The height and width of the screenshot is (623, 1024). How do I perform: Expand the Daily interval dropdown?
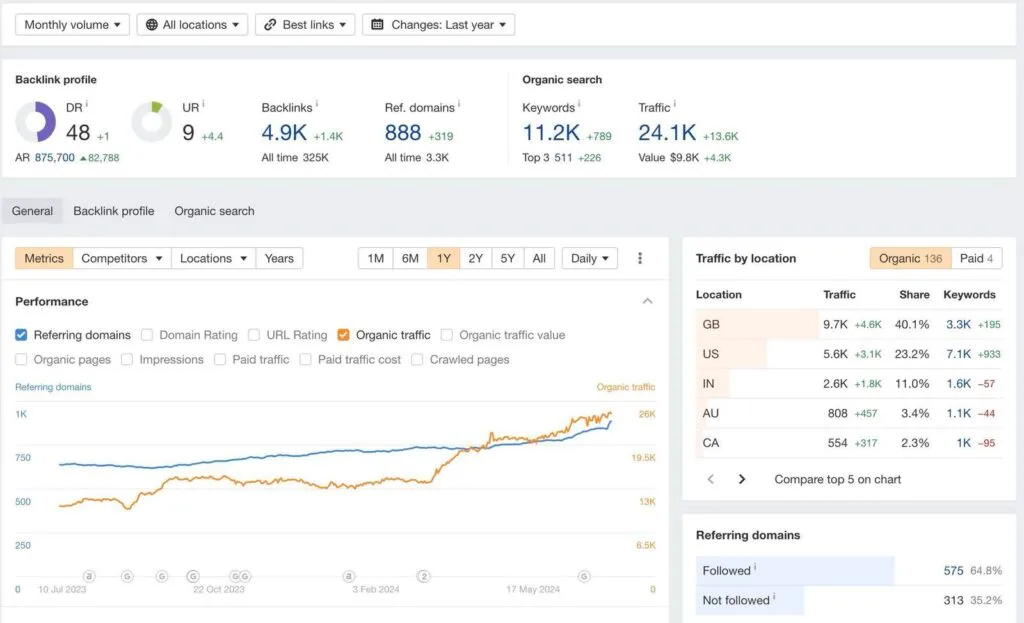point(590,258)
